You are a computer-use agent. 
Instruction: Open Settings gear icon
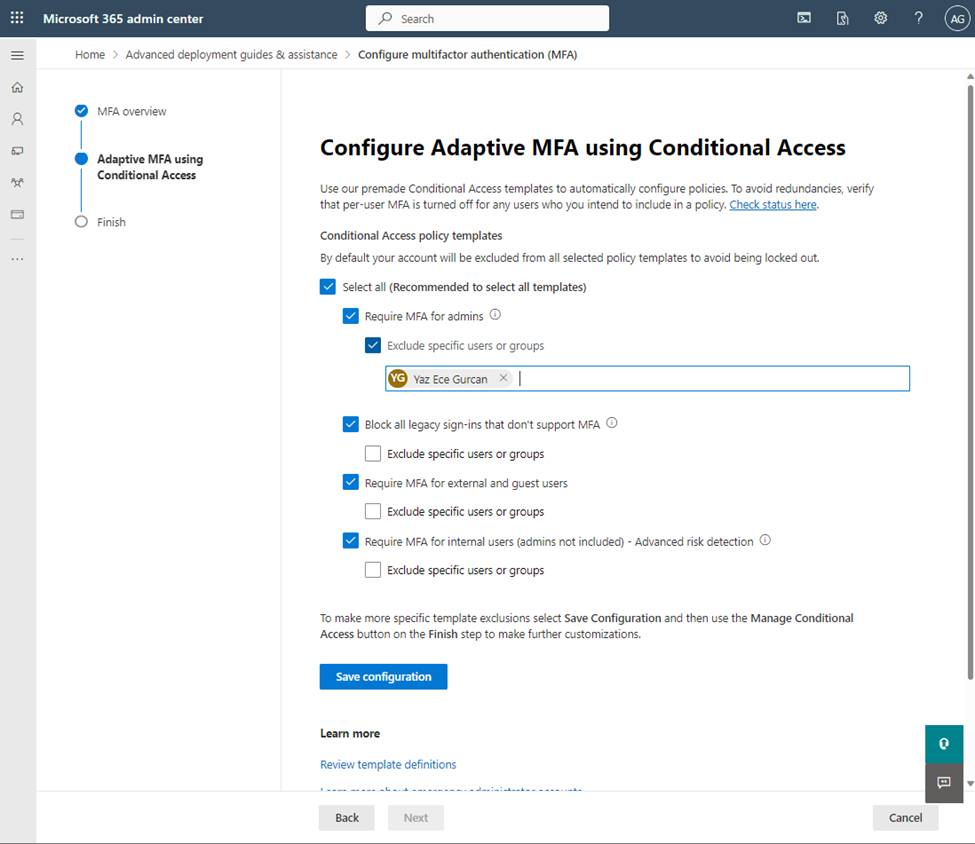pyautogui.click(x=880, y=18)
